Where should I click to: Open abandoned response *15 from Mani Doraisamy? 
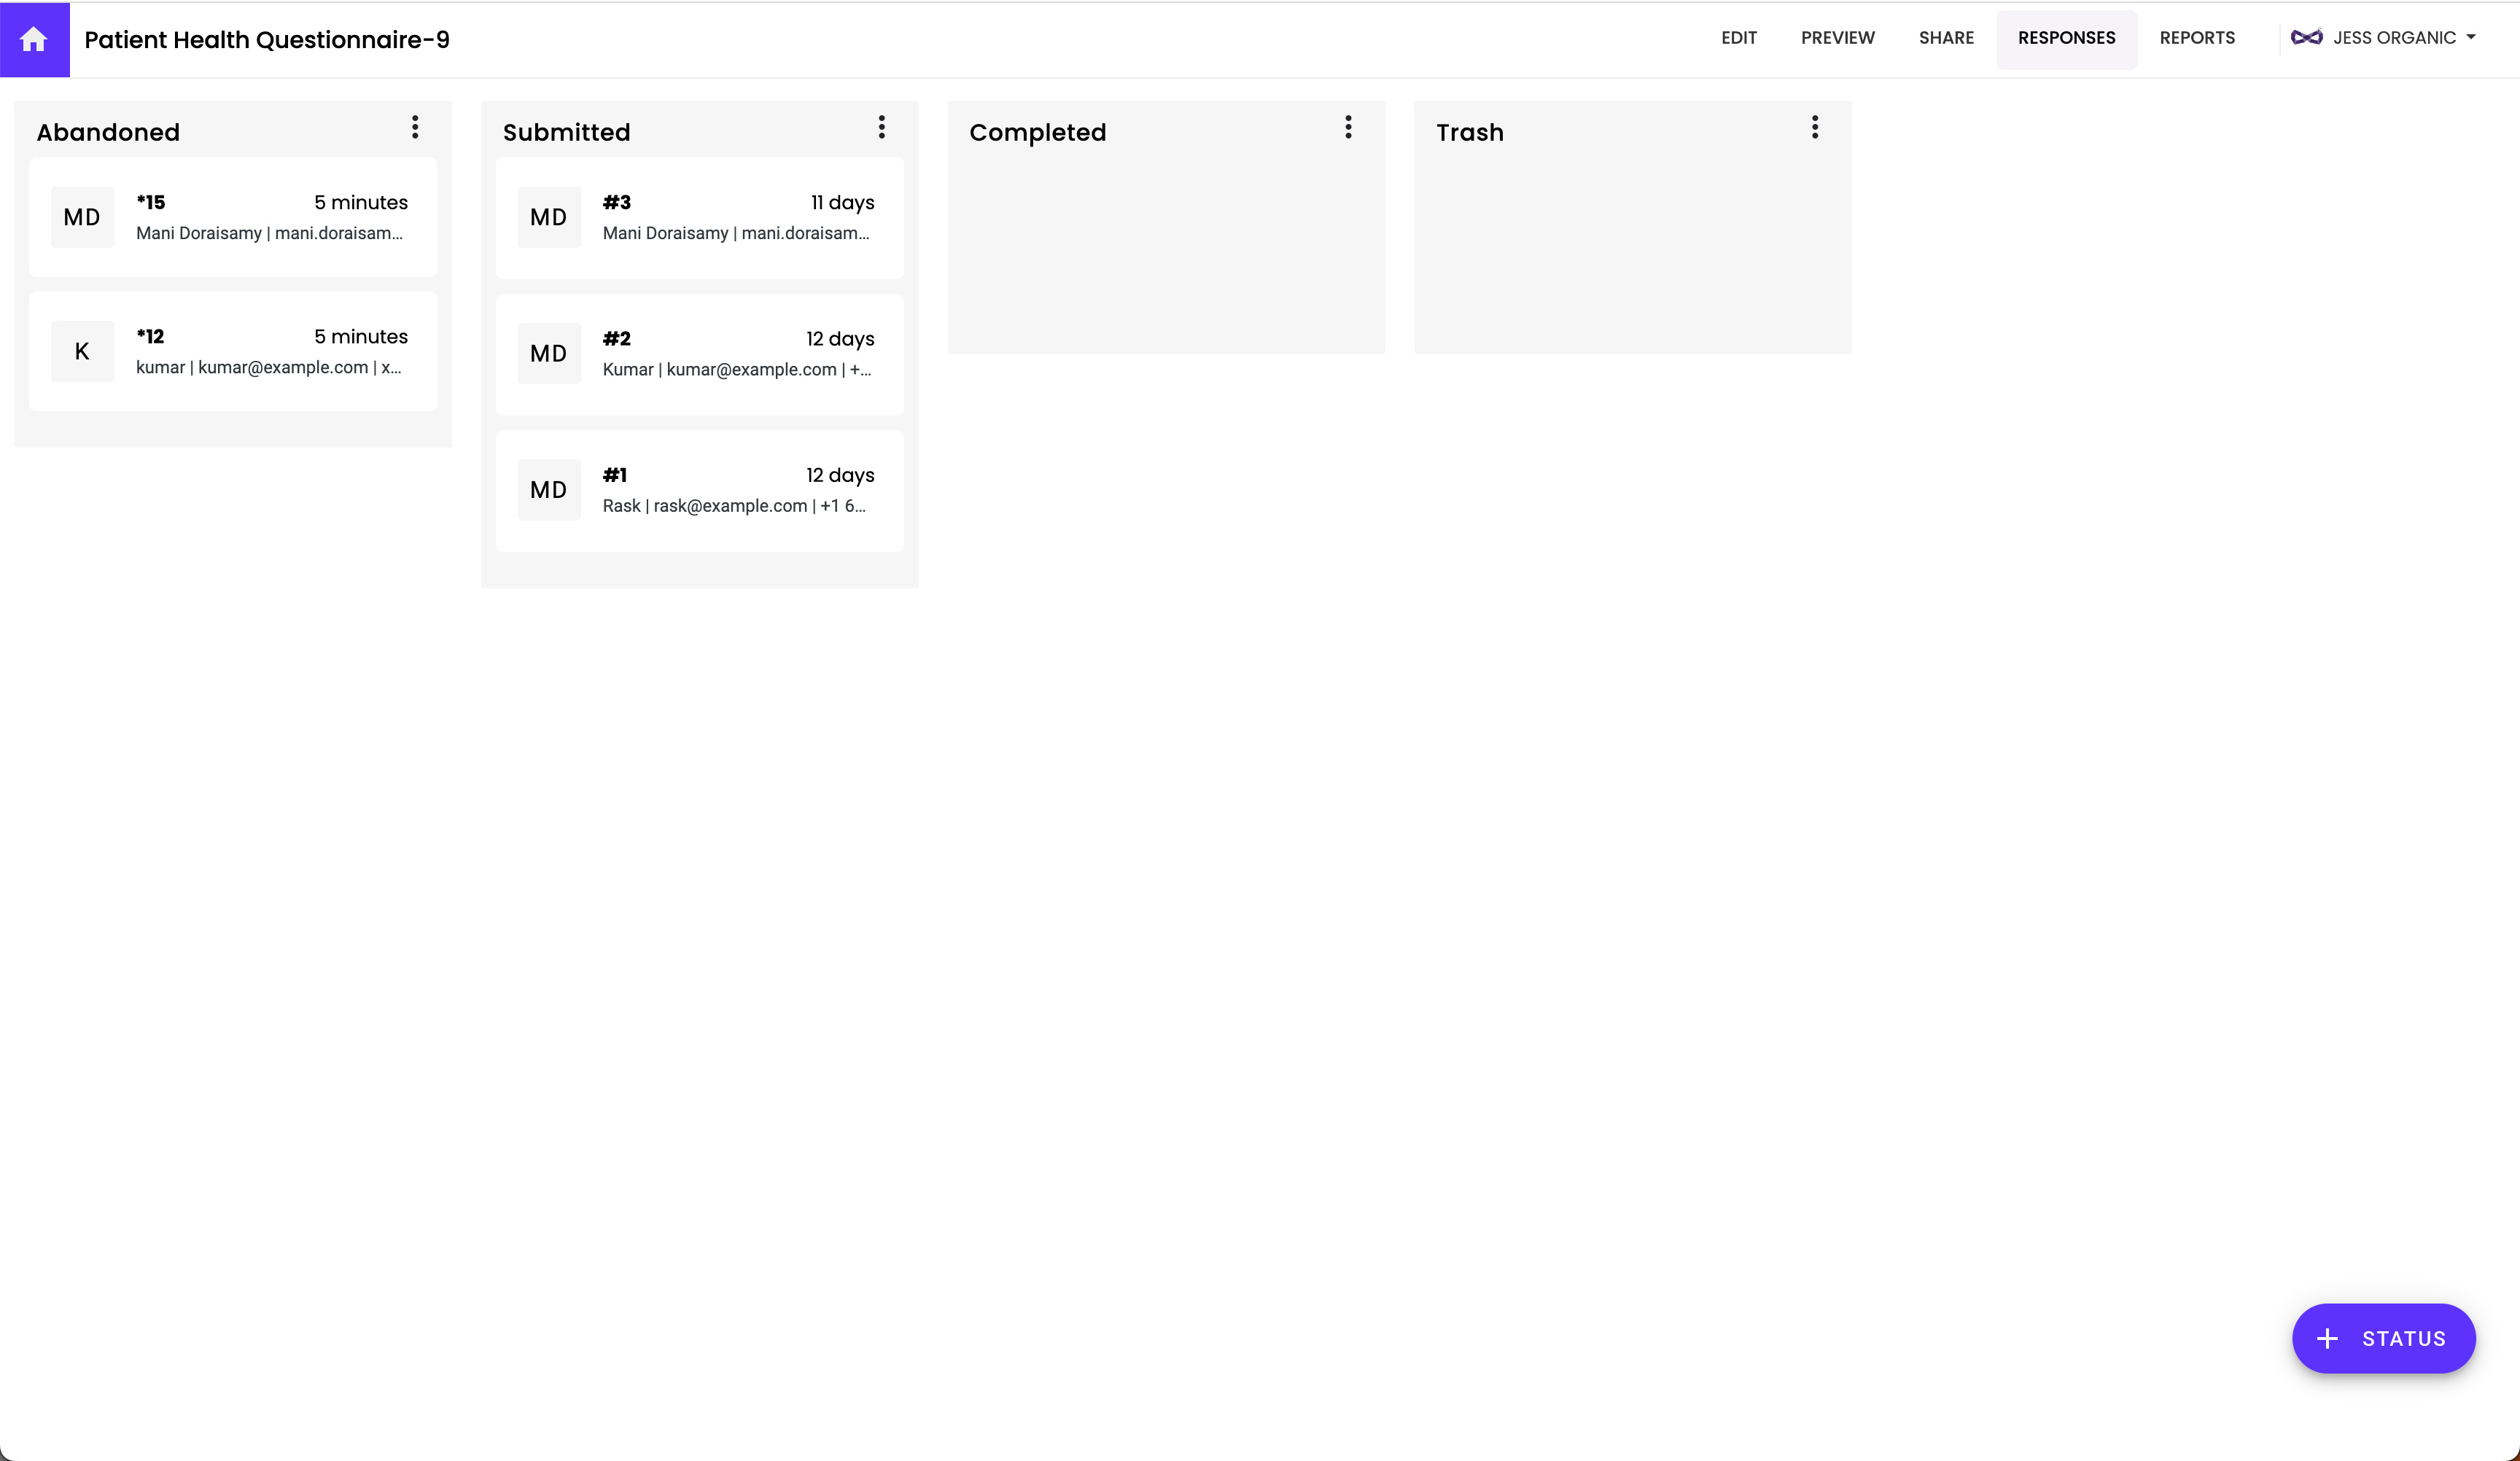click(233, 217)
